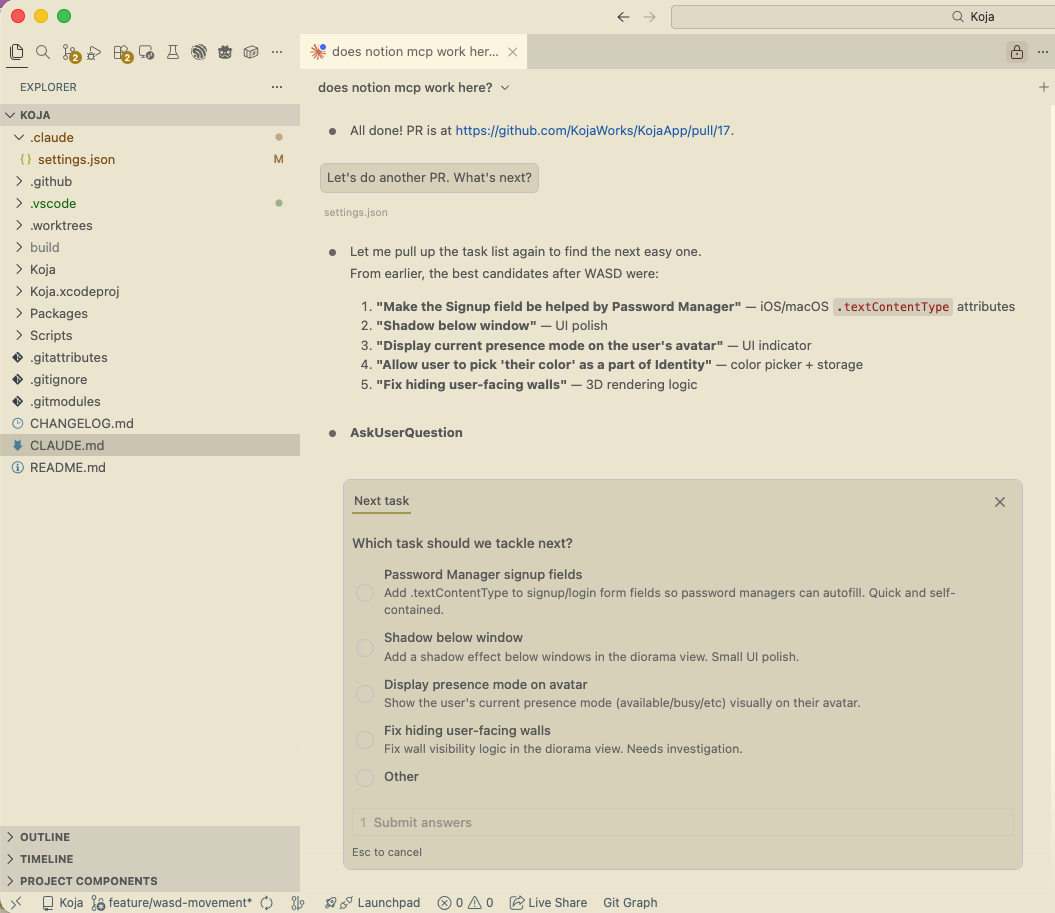Choose the Shadow below window option
Screen dimensions: 1055x913
(365, 647)
